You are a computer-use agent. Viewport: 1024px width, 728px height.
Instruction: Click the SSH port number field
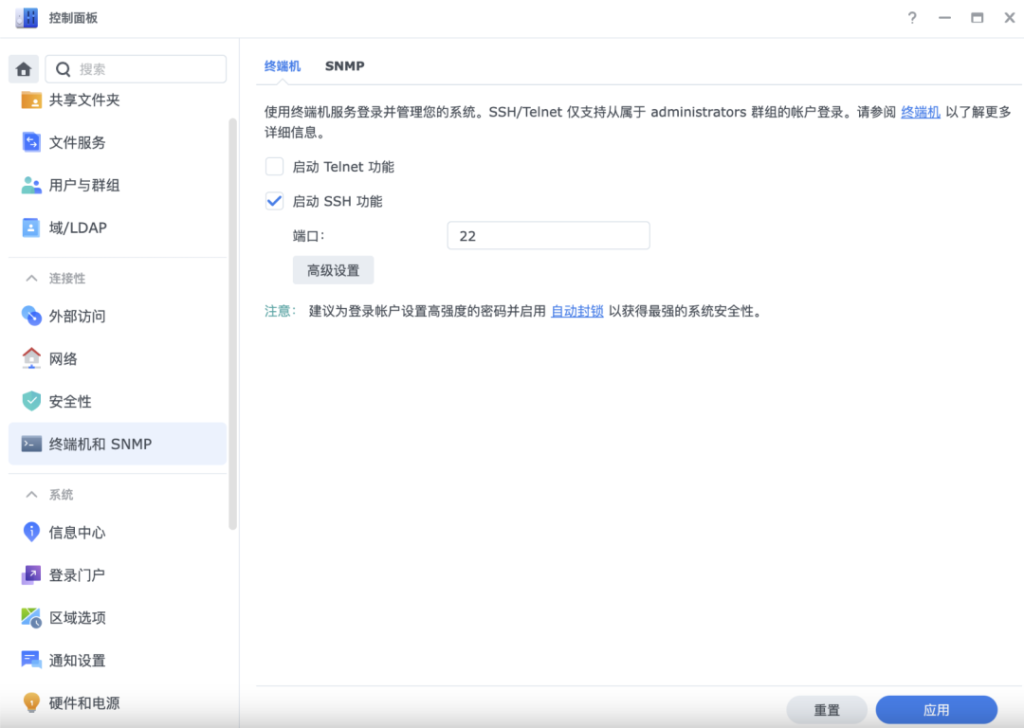coord(548,236)
